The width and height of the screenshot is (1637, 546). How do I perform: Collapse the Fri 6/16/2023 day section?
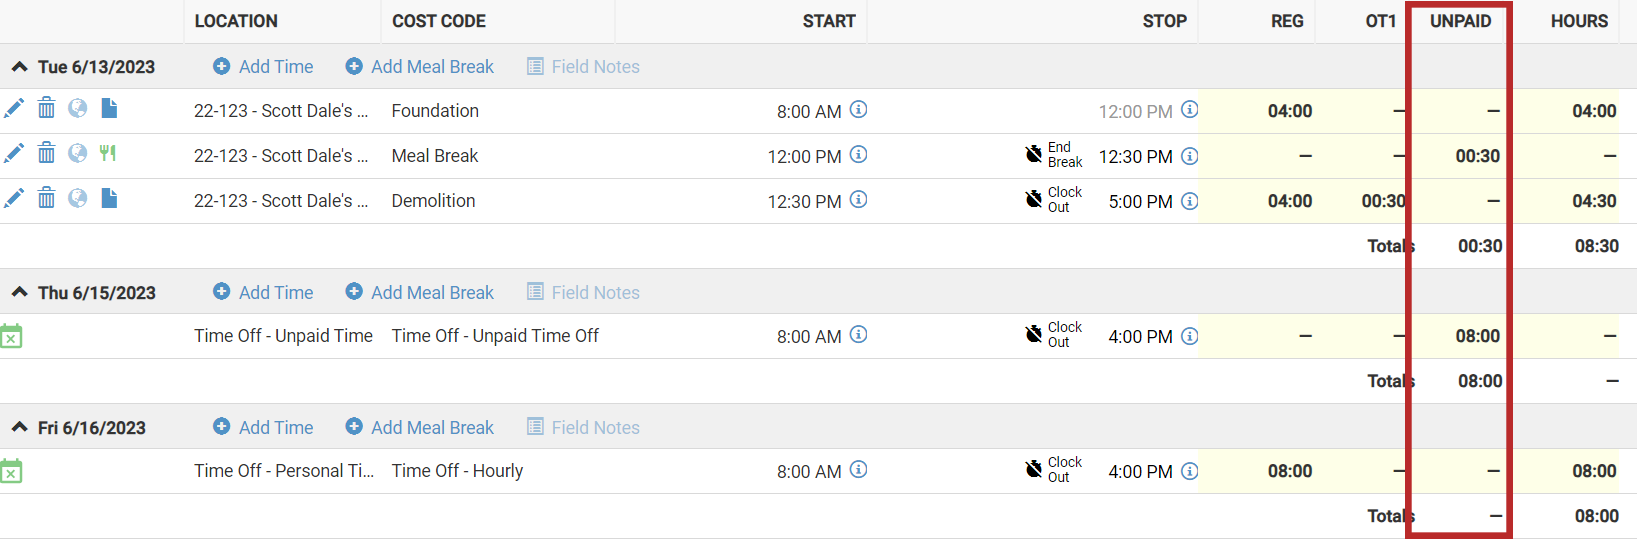[19, 428]
